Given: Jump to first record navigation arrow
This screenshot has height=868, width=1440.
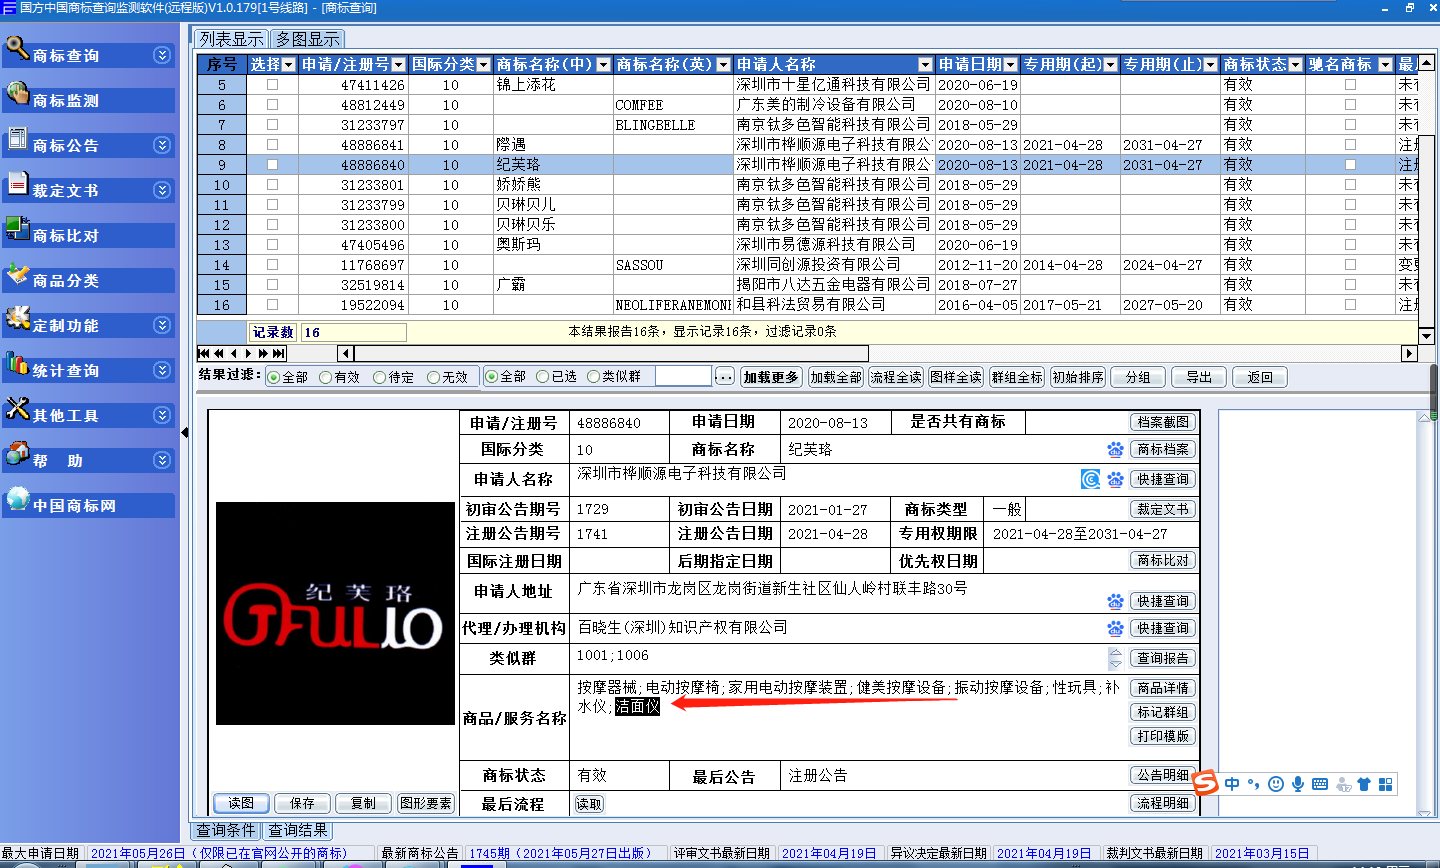Looking at the screenshot, I should tap(204, 353).
